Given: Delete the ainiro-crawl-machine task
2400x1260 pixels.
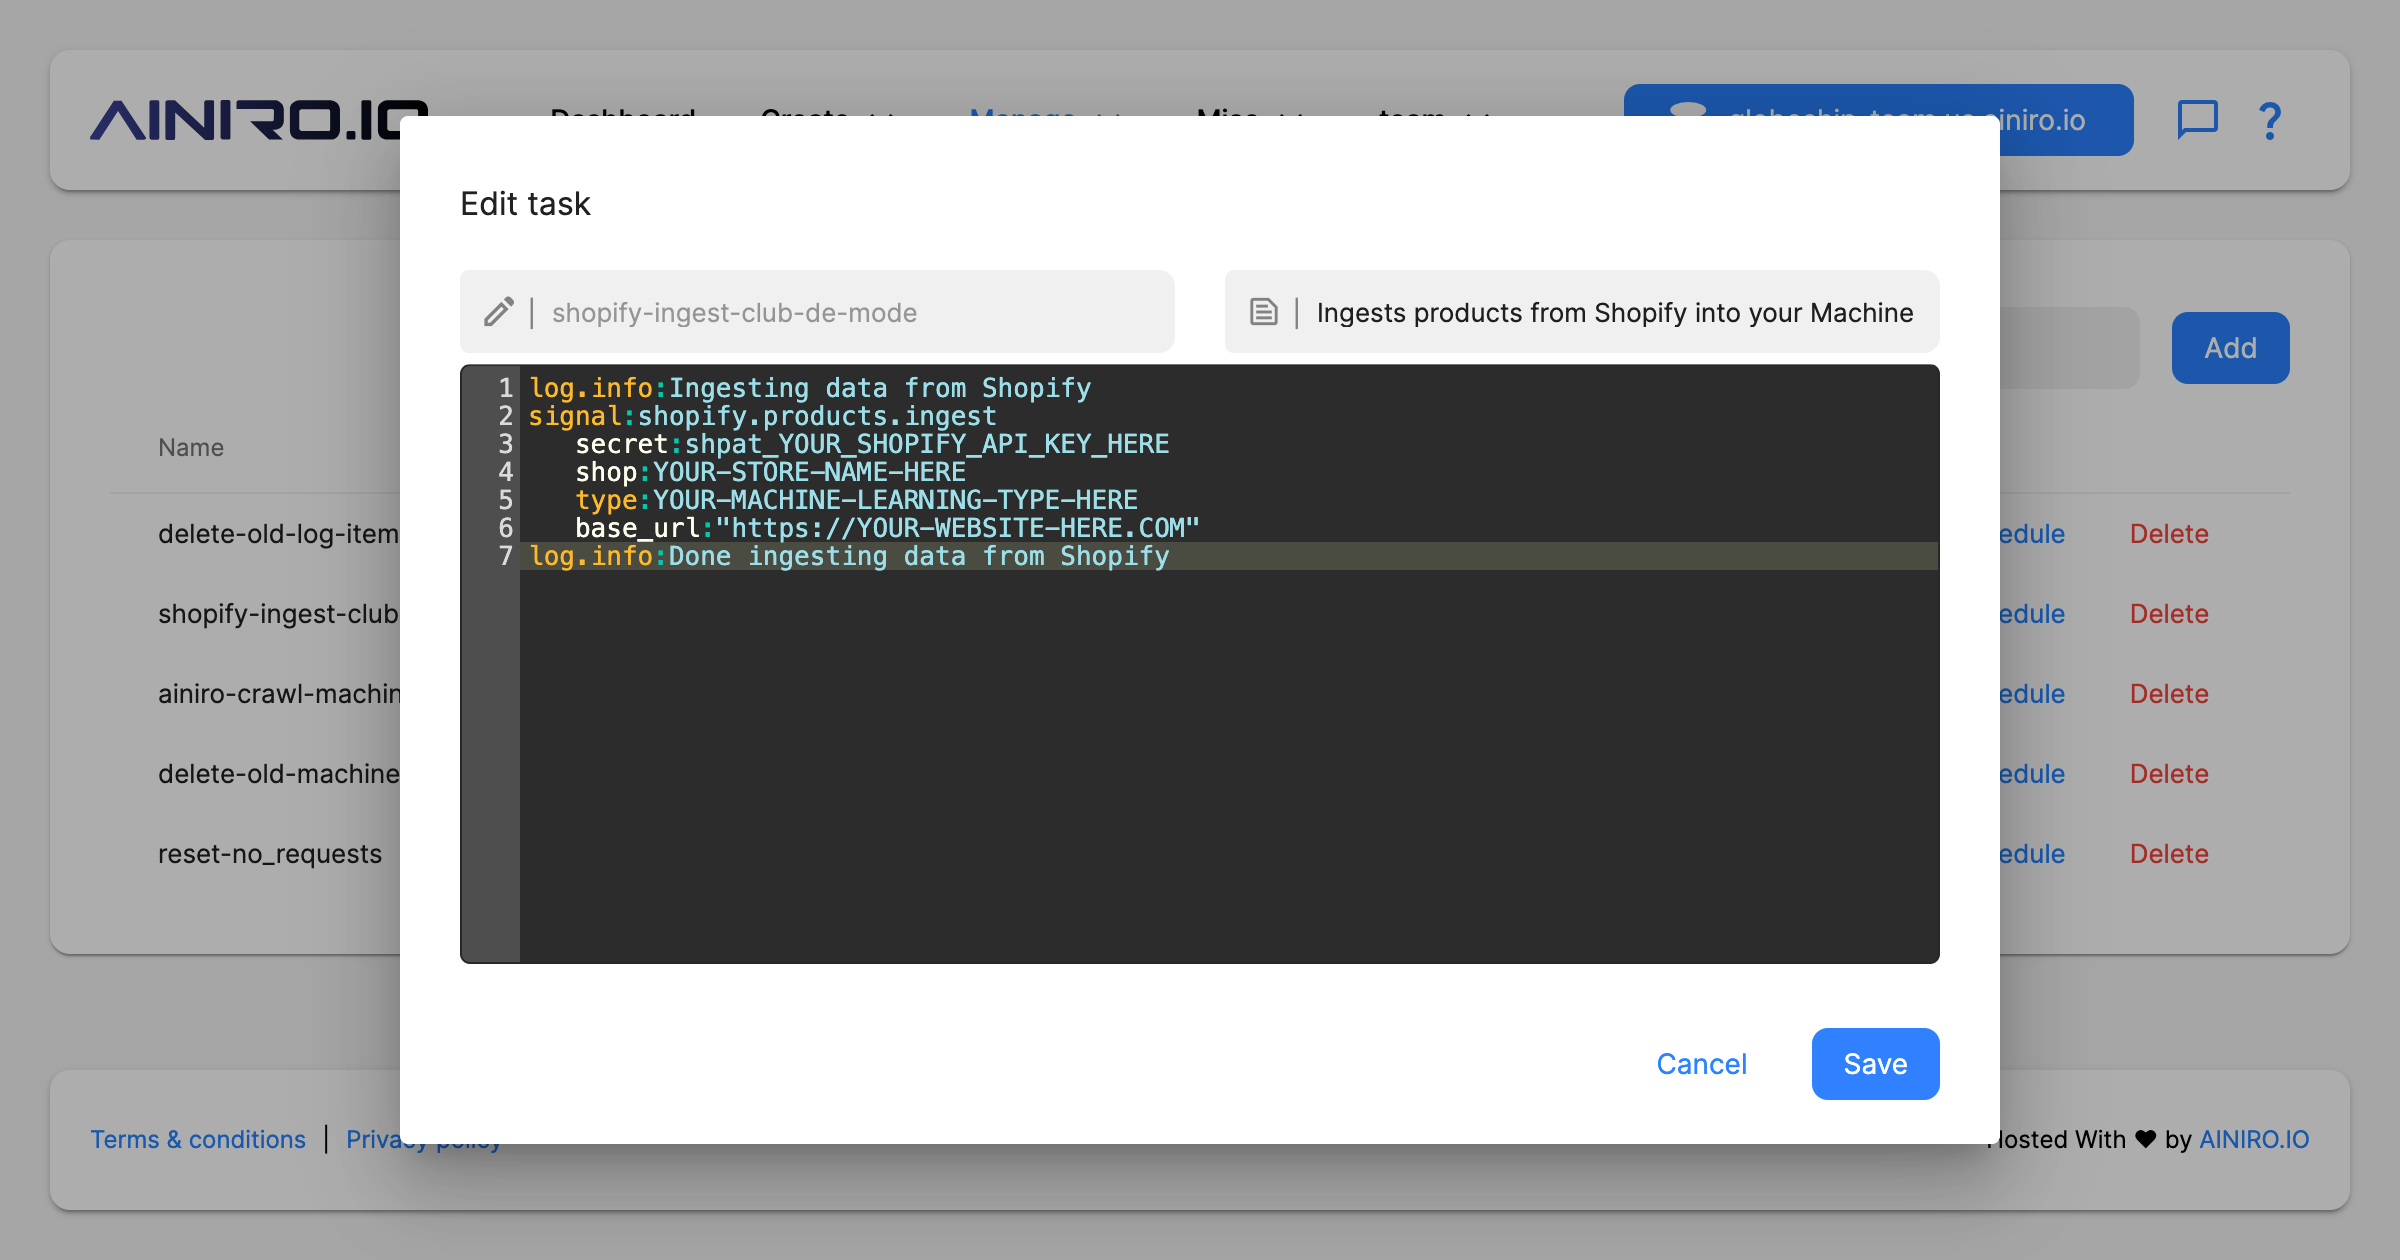Looking at the screenshot, I should 2168,694.
